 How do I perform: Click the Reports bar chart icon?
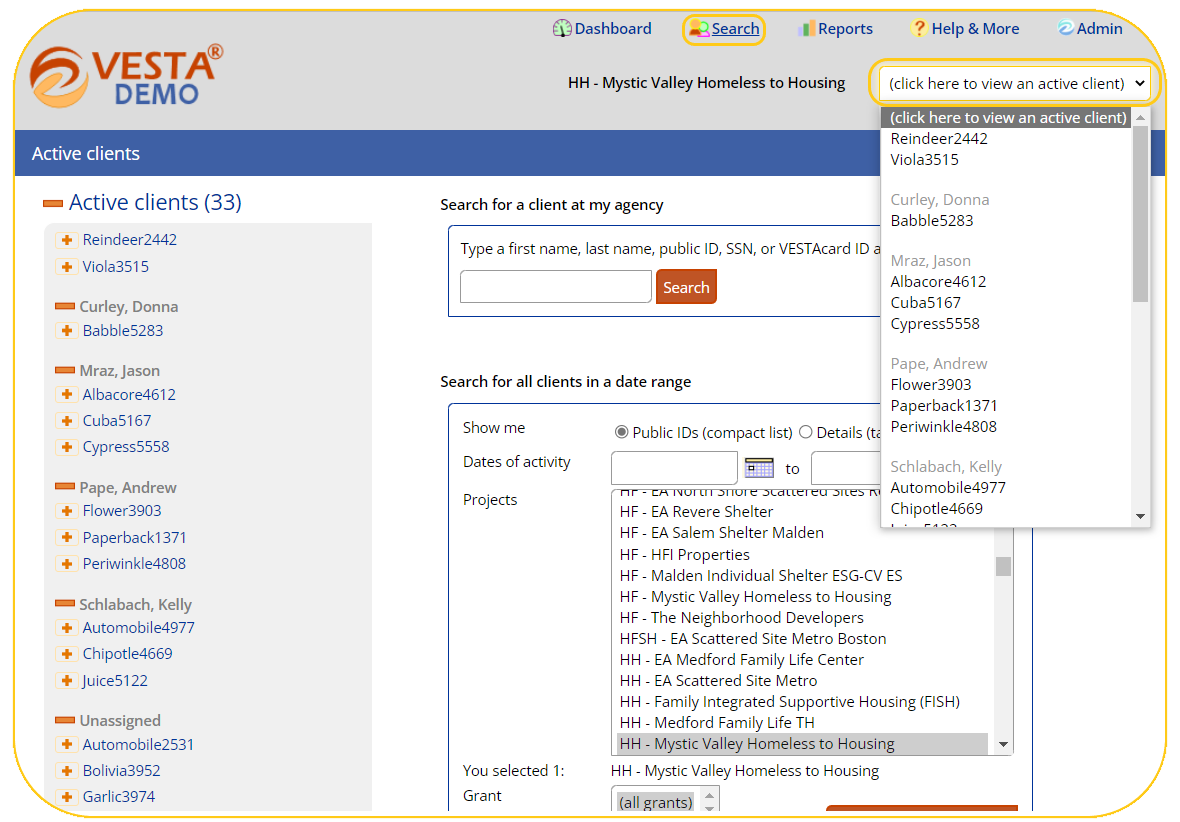point(806,29)
